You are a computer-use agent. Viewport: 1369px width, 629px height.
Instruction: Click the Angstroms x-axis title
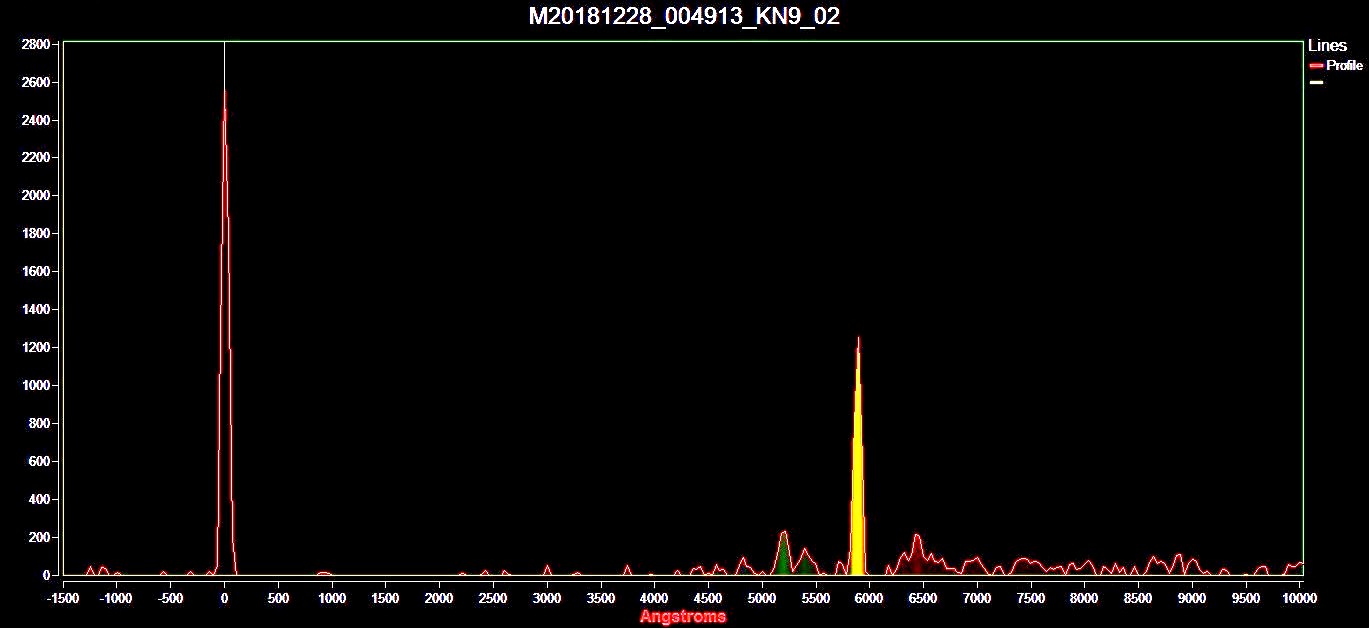(x=683, y=616)
